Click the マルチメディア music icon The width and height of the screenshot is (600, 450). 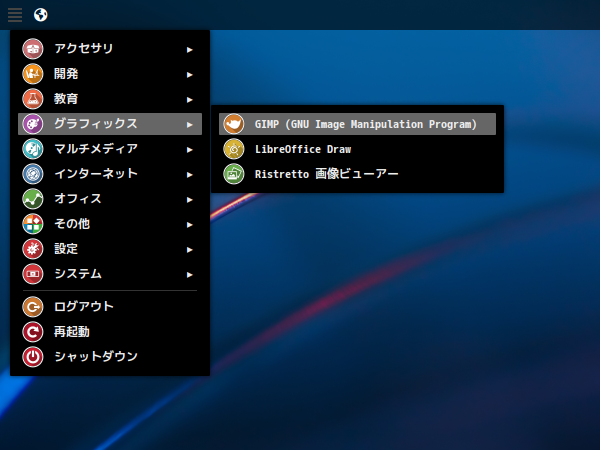33,149
